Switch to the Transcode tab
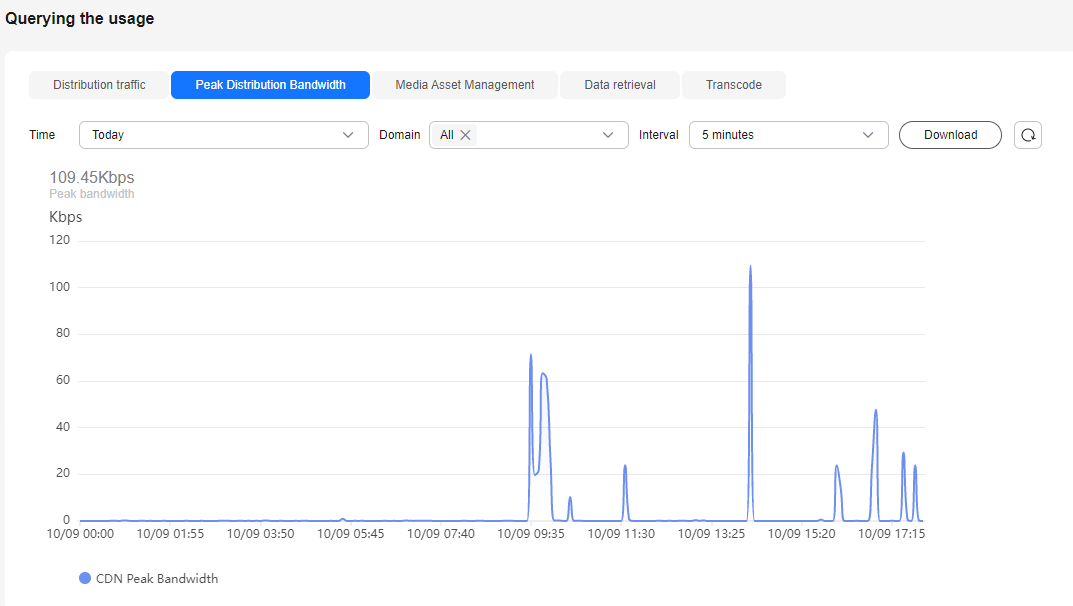 pyautogui.click(x=734, y=85)
